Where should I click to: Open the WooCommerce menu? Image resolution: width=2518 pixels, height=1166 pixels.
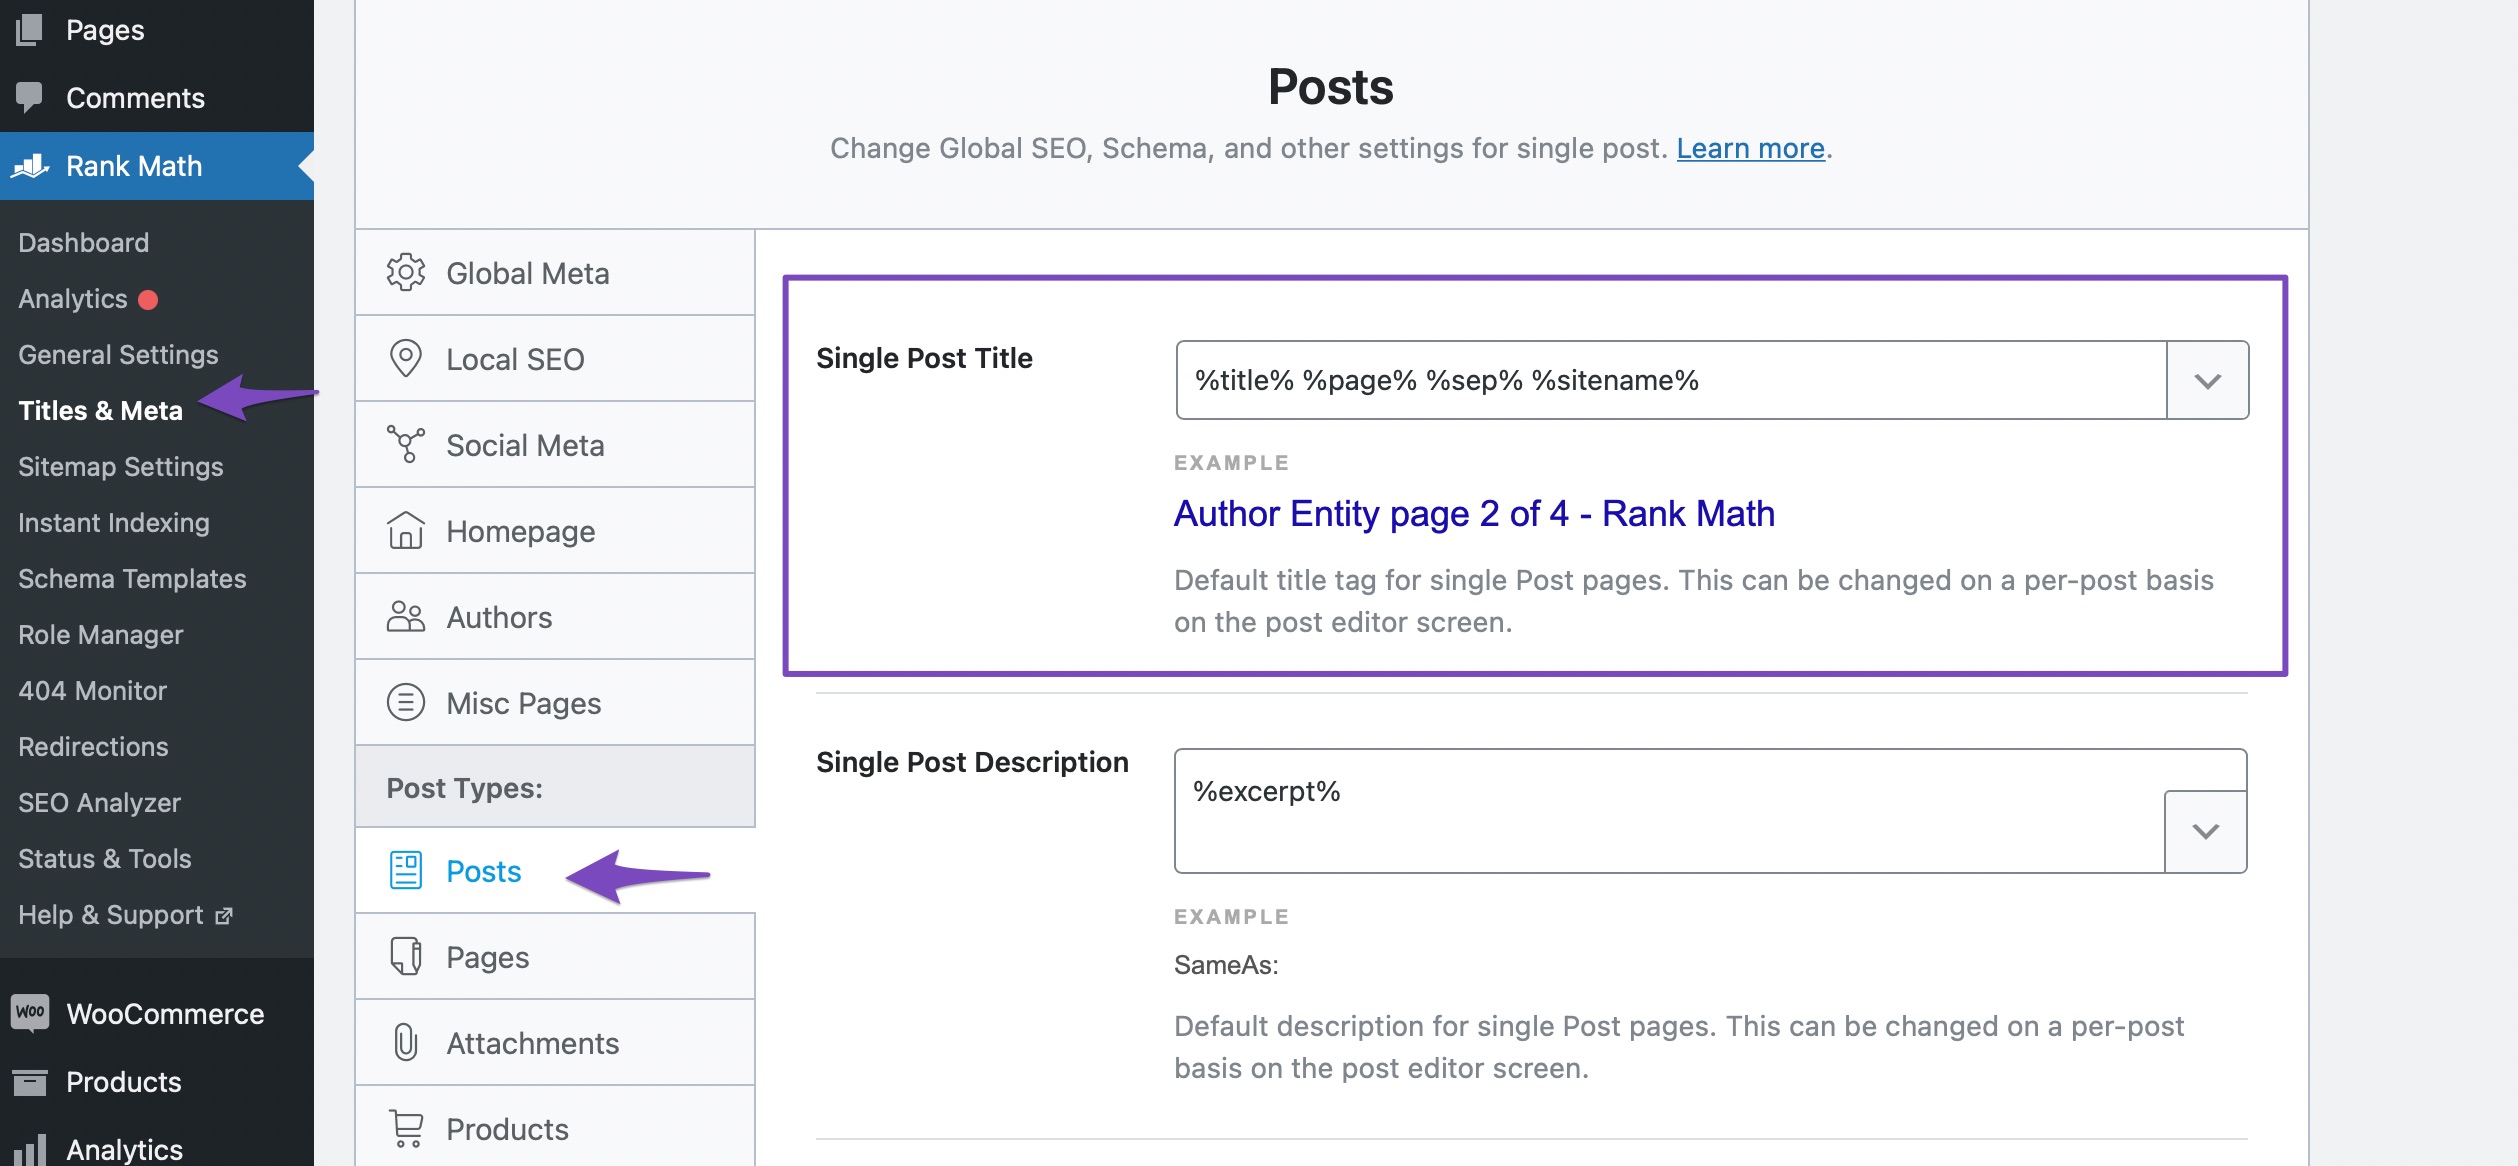[x=157, y=1013]
